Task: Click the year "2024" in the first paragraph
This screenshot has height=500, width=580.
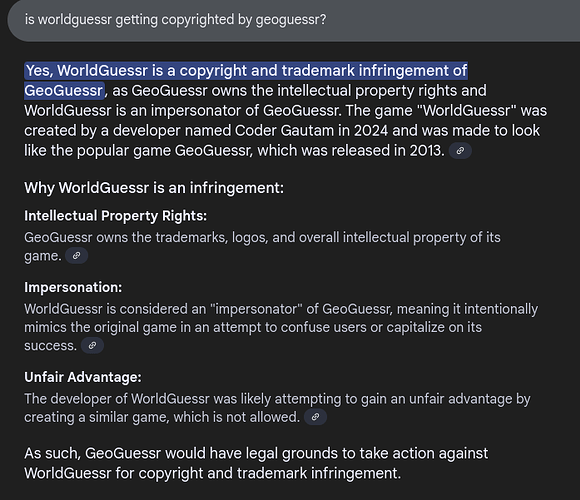Action: (x=371, y=131)
